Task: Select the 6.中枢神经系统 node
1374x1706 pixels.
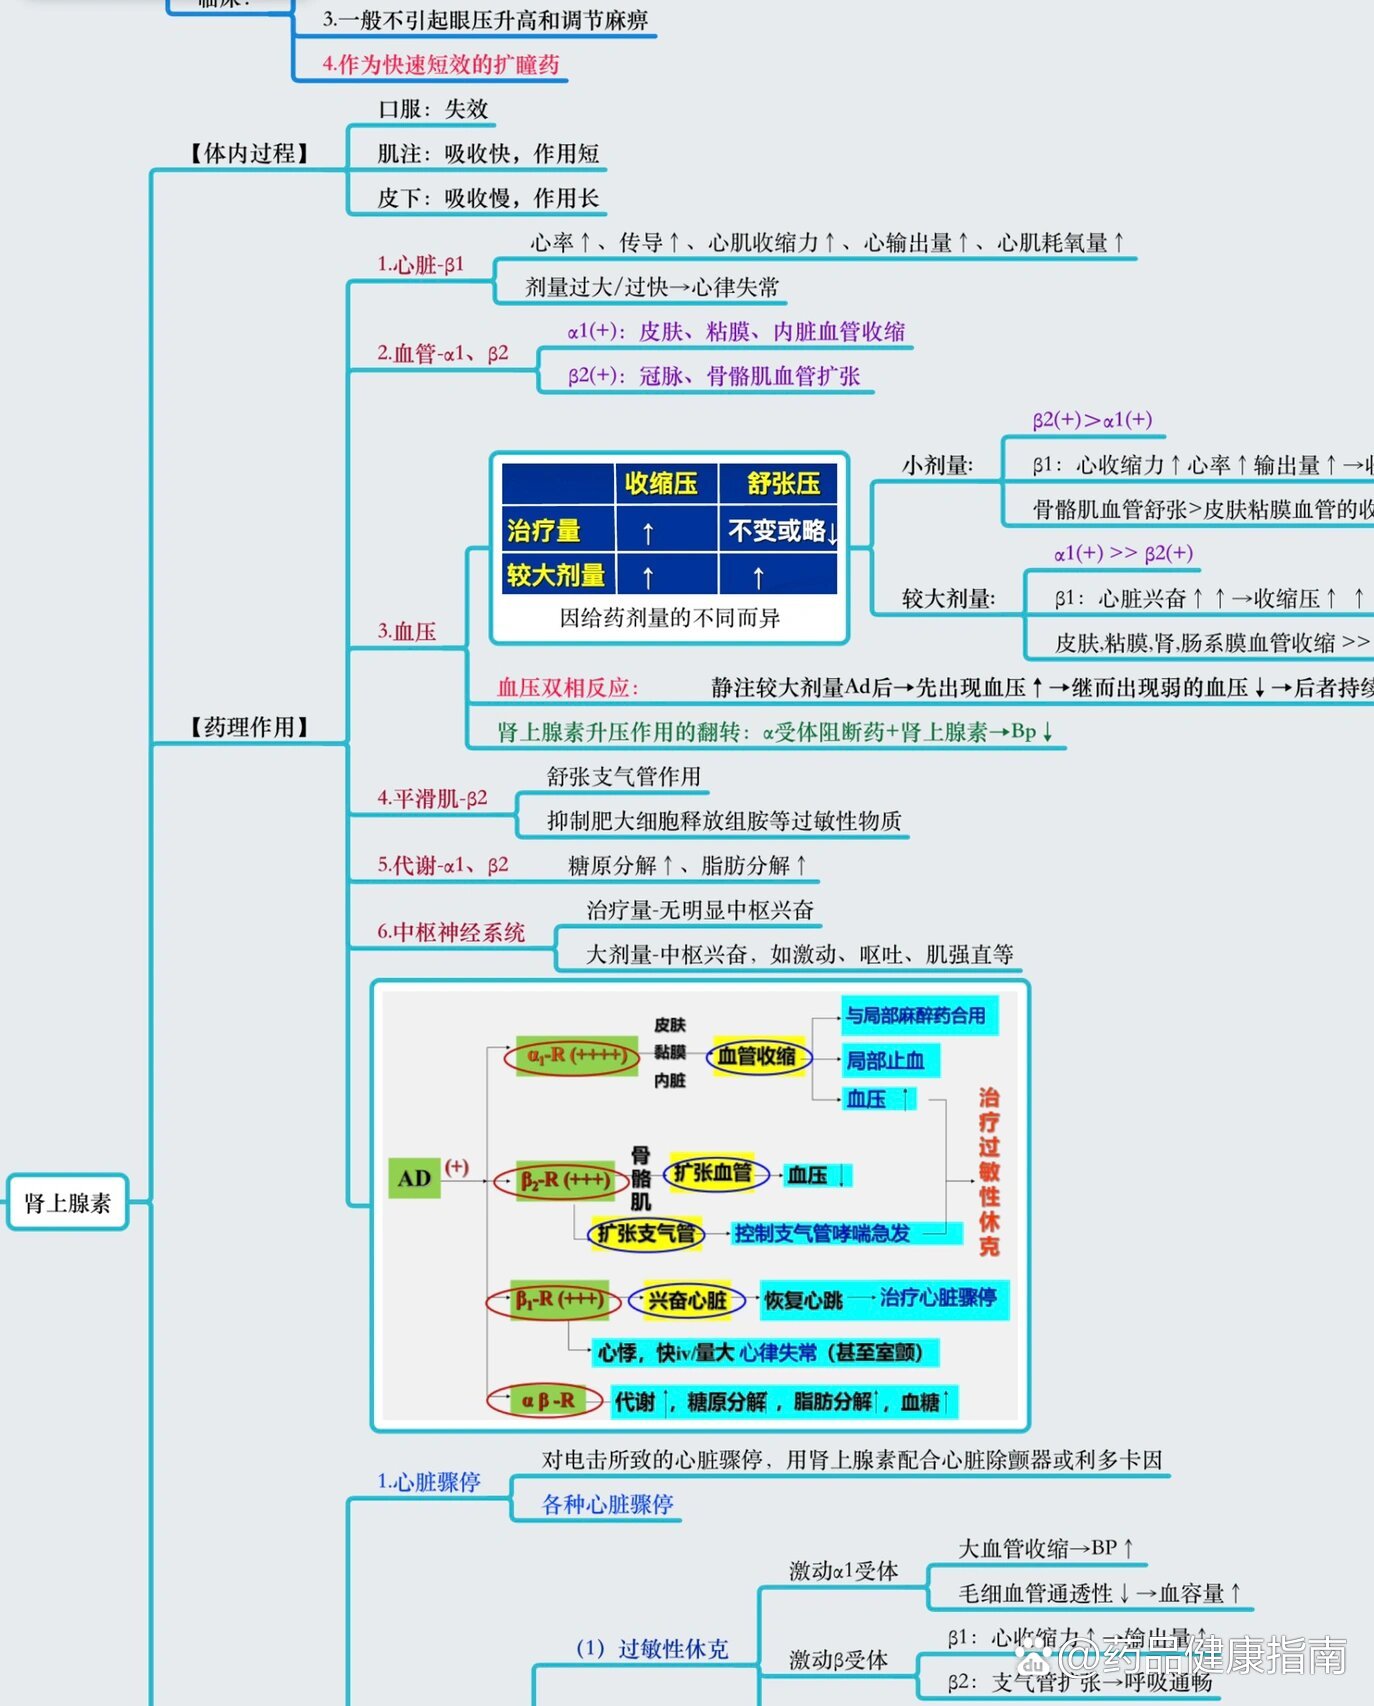Action: click(x=451, y=932)
